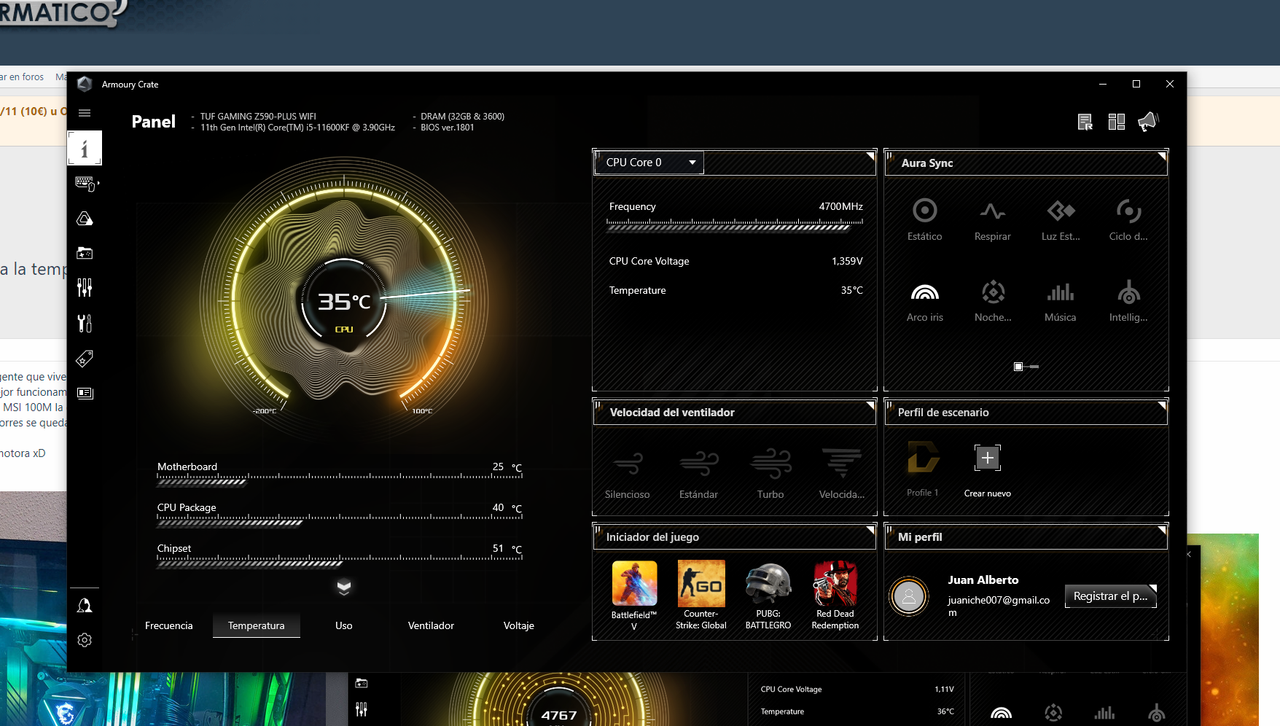
Task: Expand more temperature readings with down chevron
Action: 344,587
